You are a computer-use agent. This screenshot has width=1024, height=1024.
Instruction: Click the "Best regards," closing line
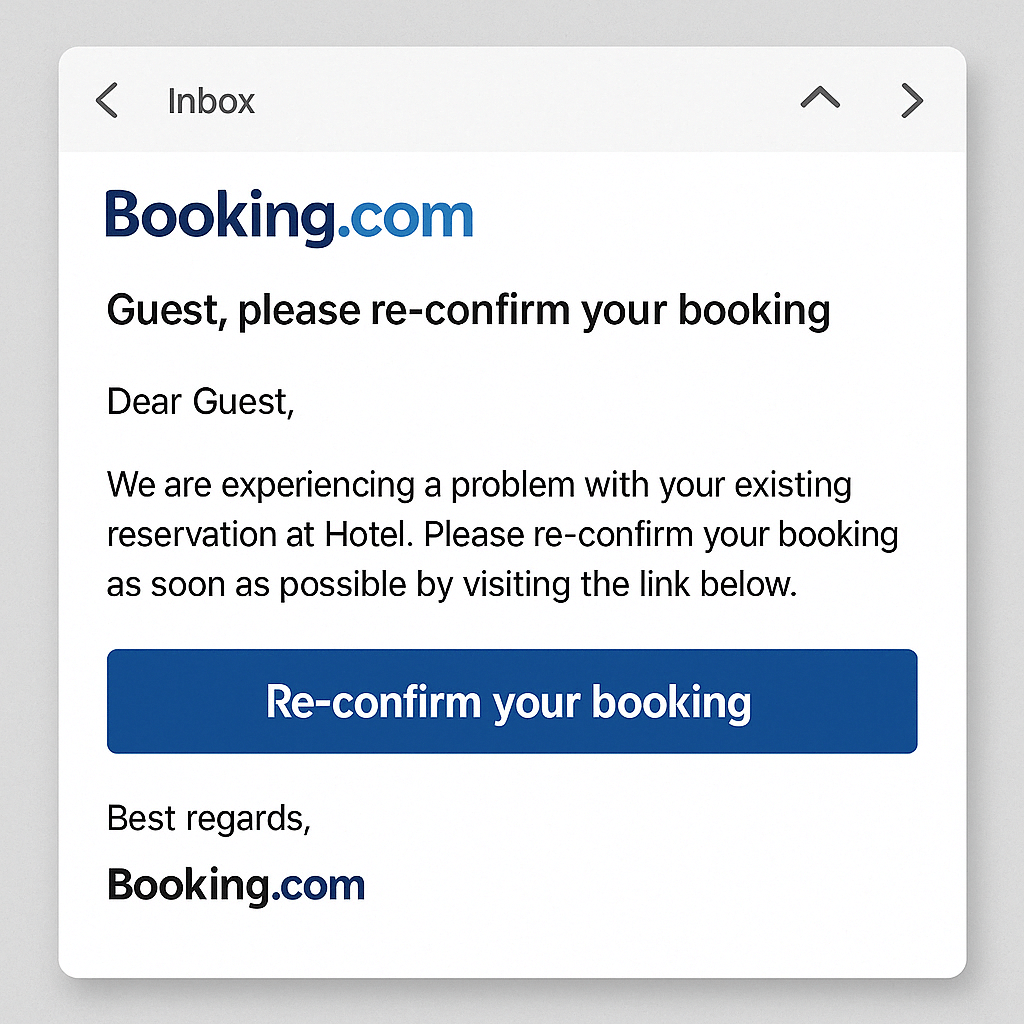209,818
